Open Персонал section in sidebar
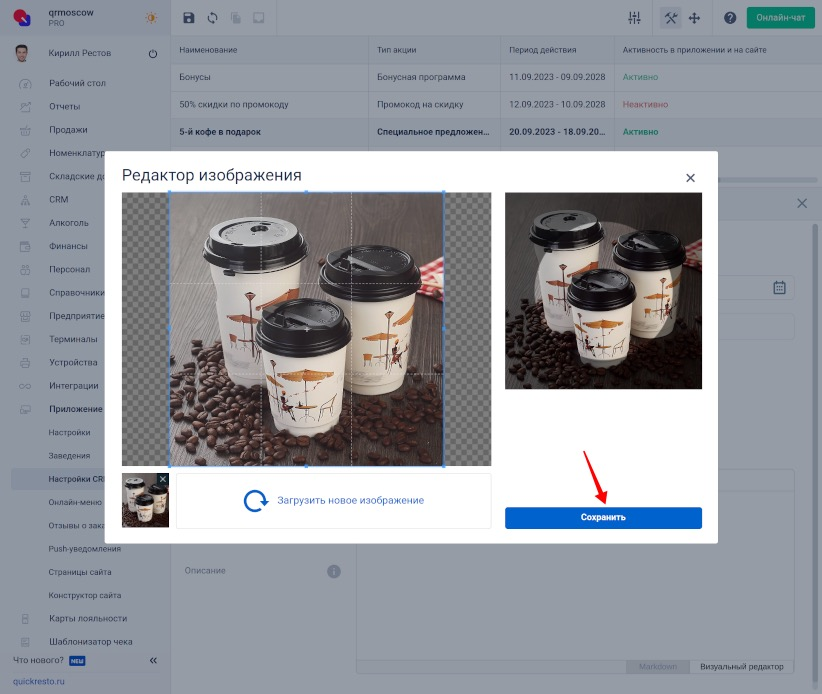The height and width of the screenshot is (694, 822). (69, 269)
